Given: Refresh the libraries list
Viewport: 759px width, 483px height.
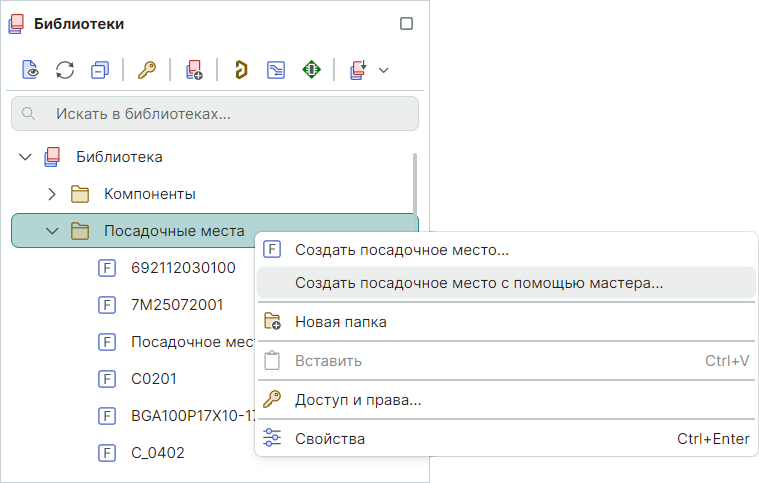Looking at the screenshot, I should [x=65, y=70].
